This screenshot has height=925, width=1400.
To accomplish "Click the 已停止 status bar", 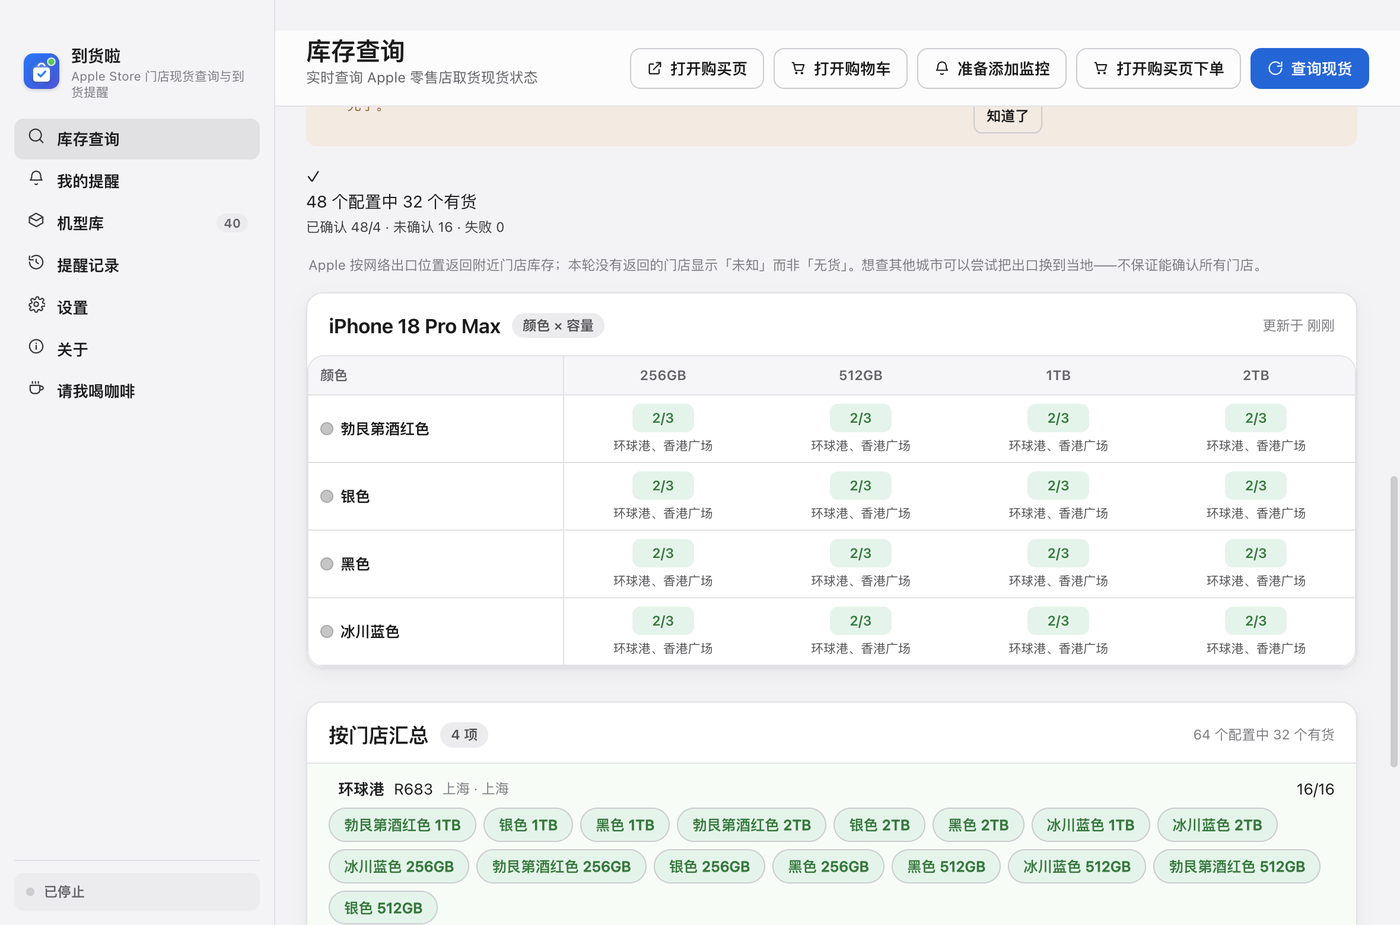I will pos(137,892).
